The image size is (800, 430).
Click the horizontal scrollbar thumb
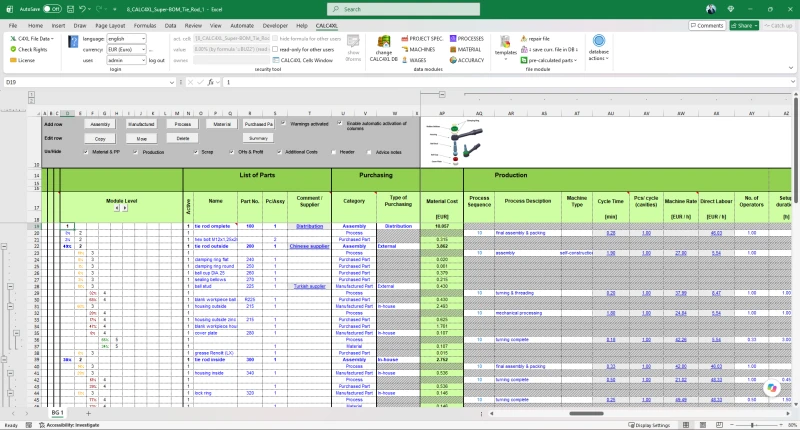[x=586, y=414]
